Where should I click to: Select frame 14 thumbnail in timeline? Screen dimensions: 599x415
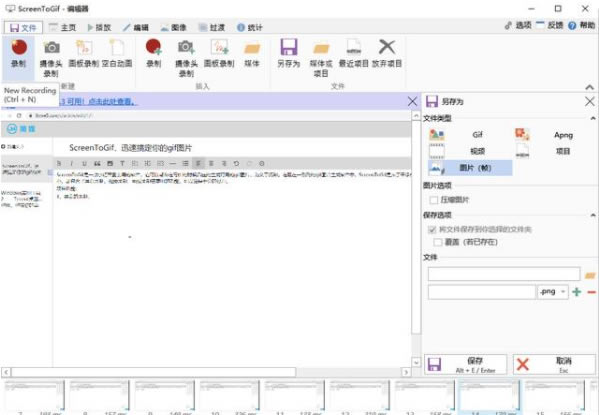pos(489,397)
